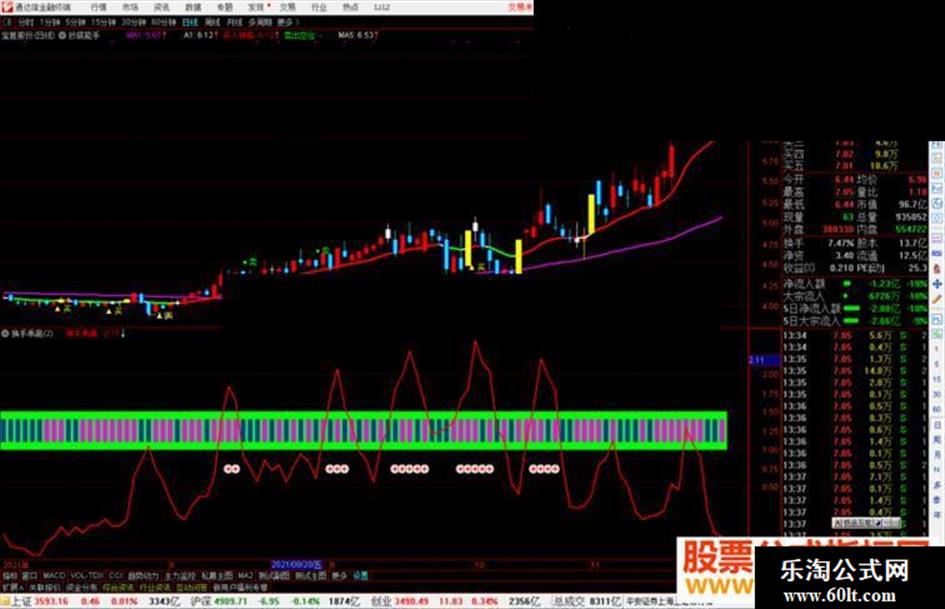Switch chart to 15分钟 period

coord(103,22)
